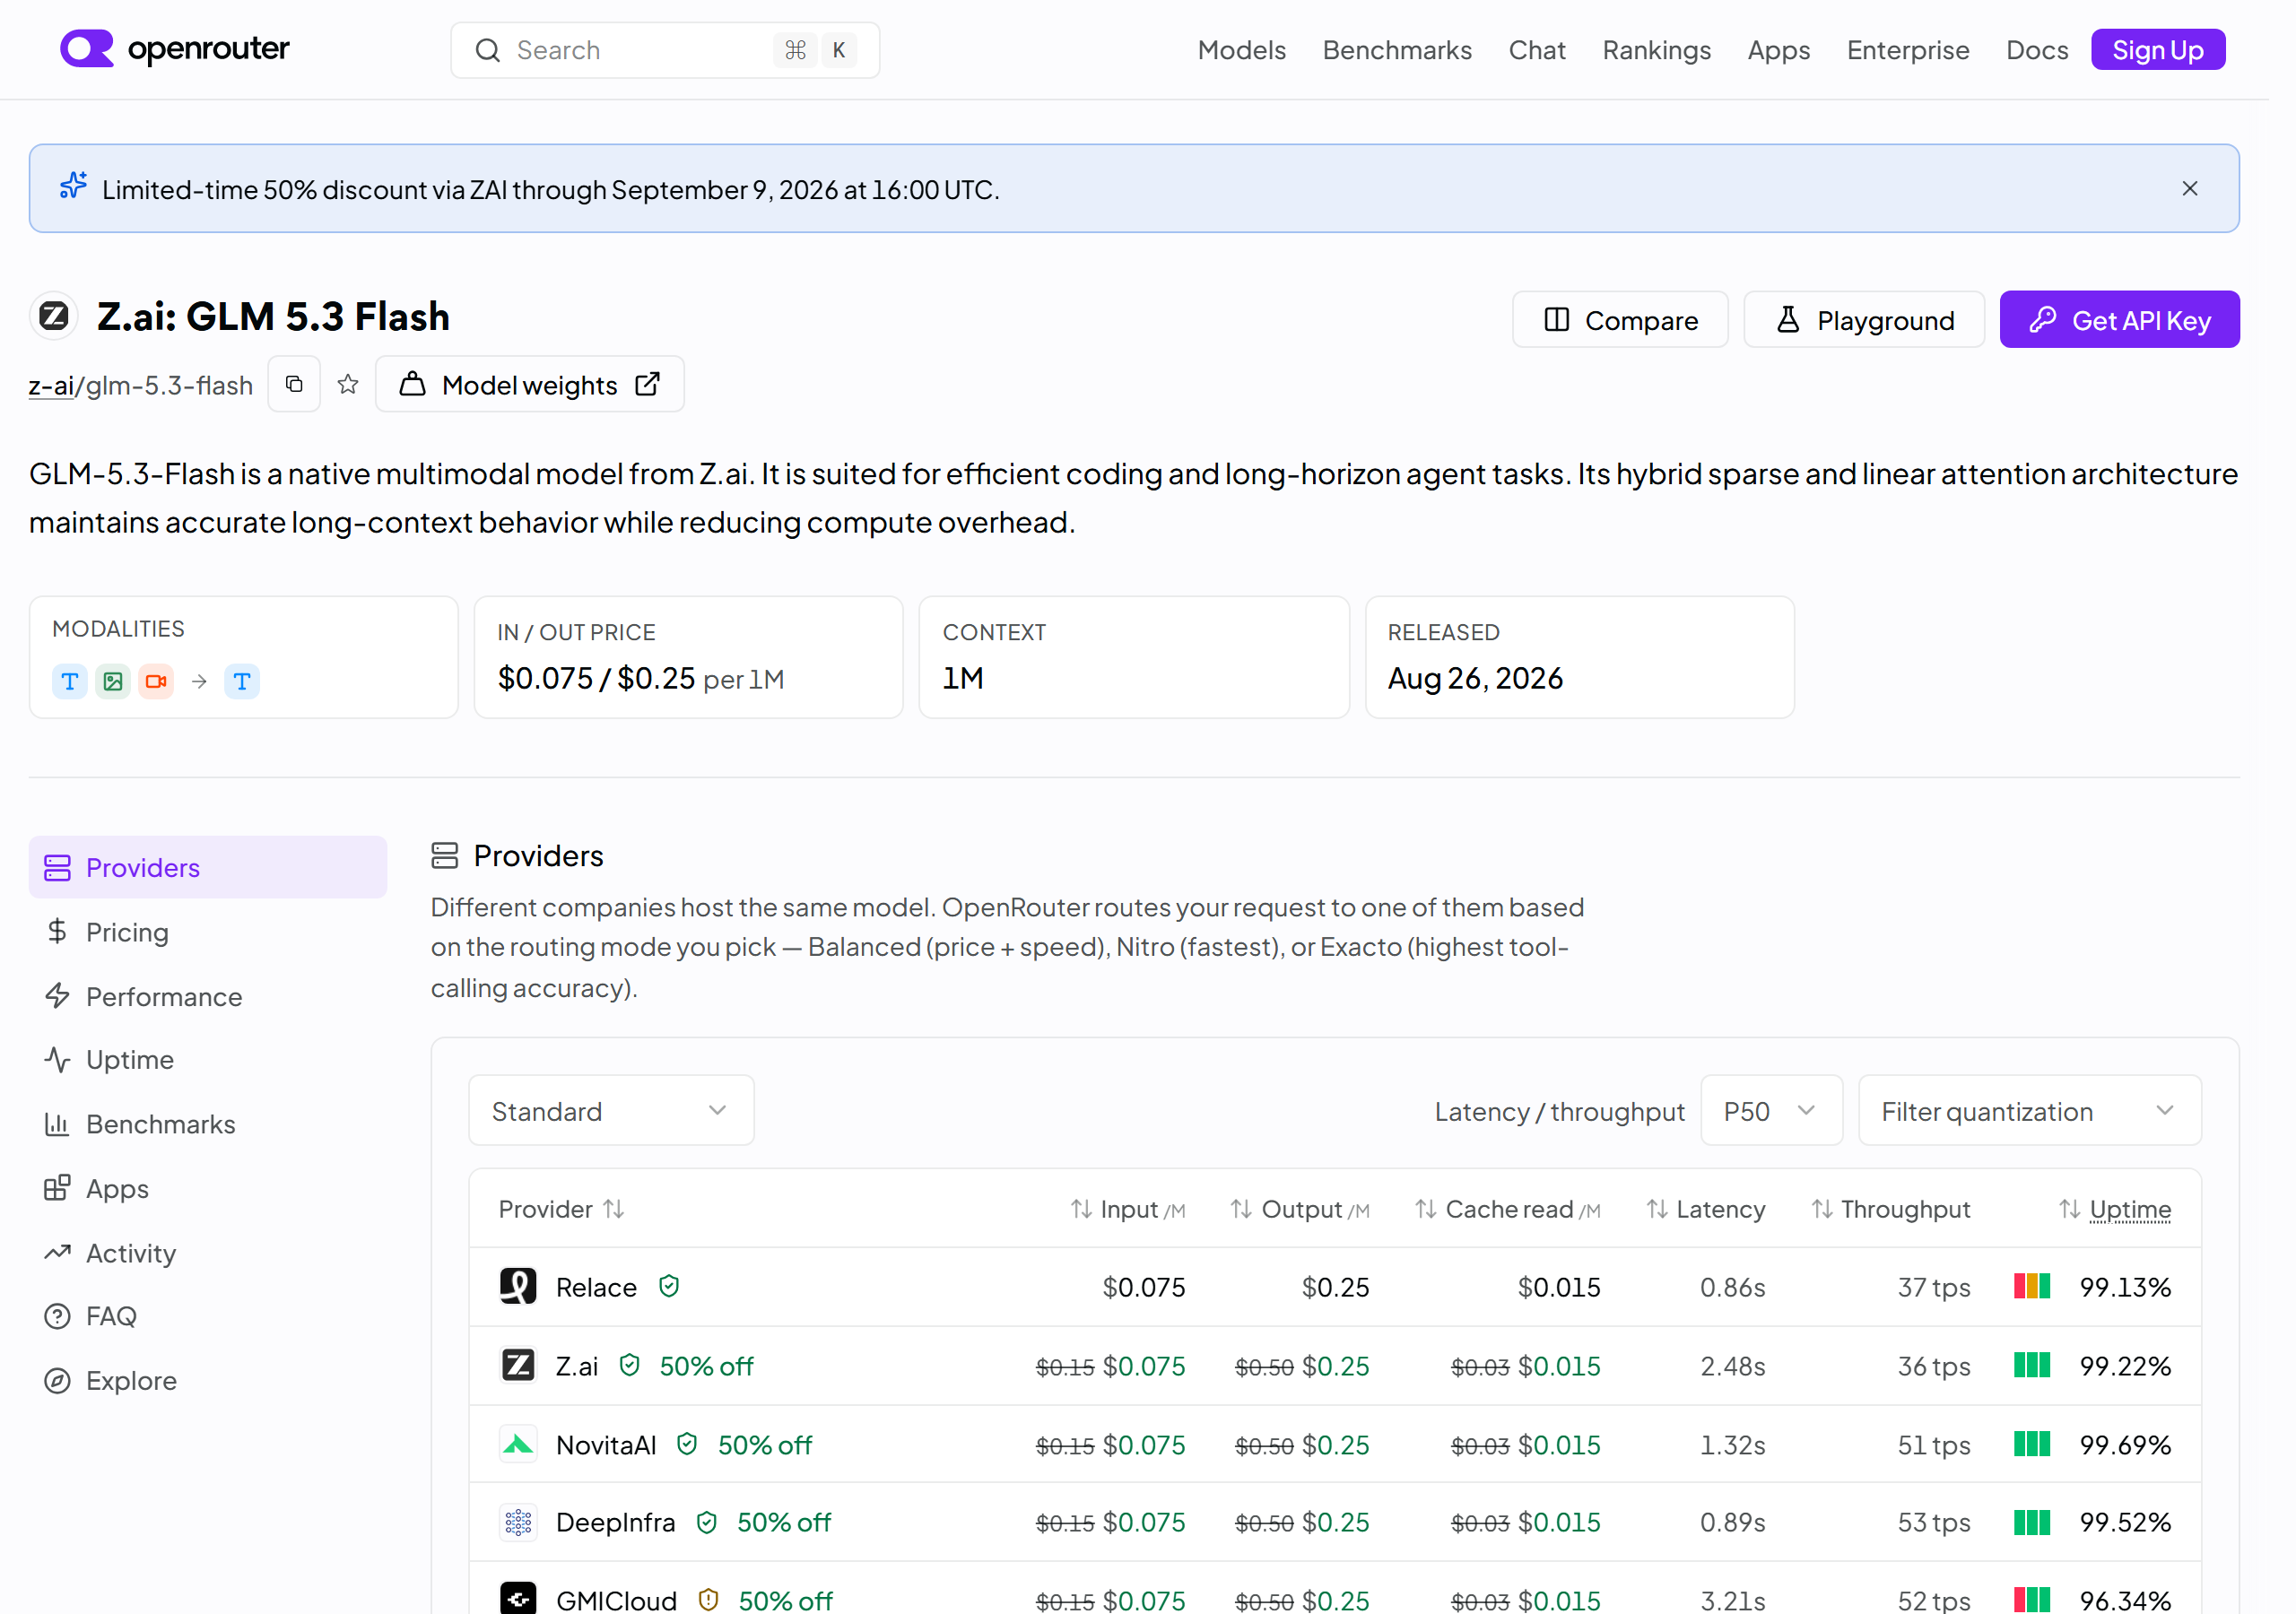
Task: Click the Providers section heading icon
Action: (x=445, y=855)
